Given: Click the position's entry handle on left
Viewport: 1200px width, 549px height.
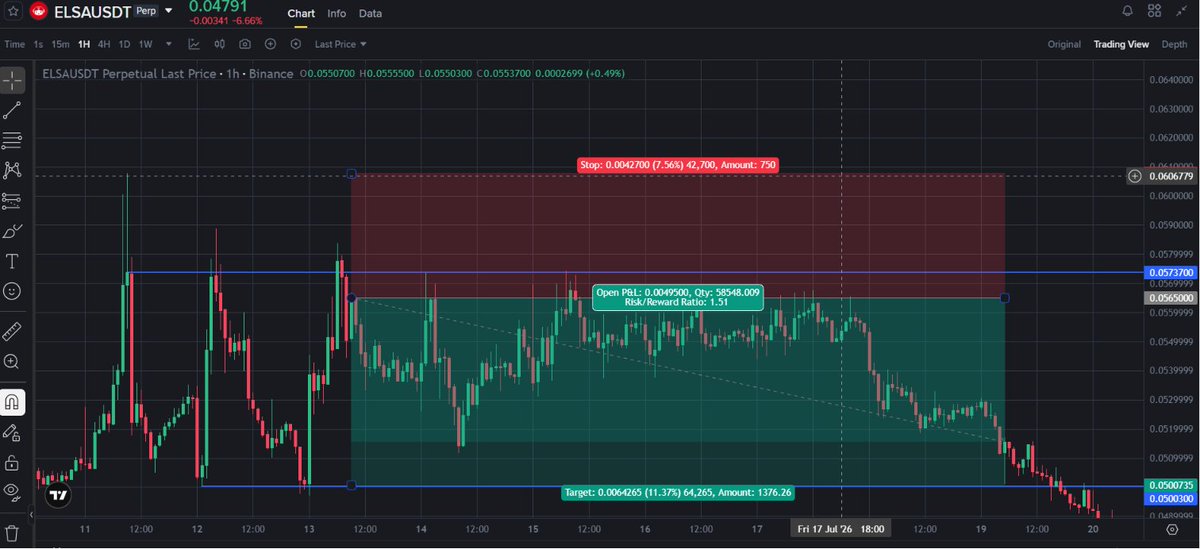Looking at the screenshot, I should 351,298.
